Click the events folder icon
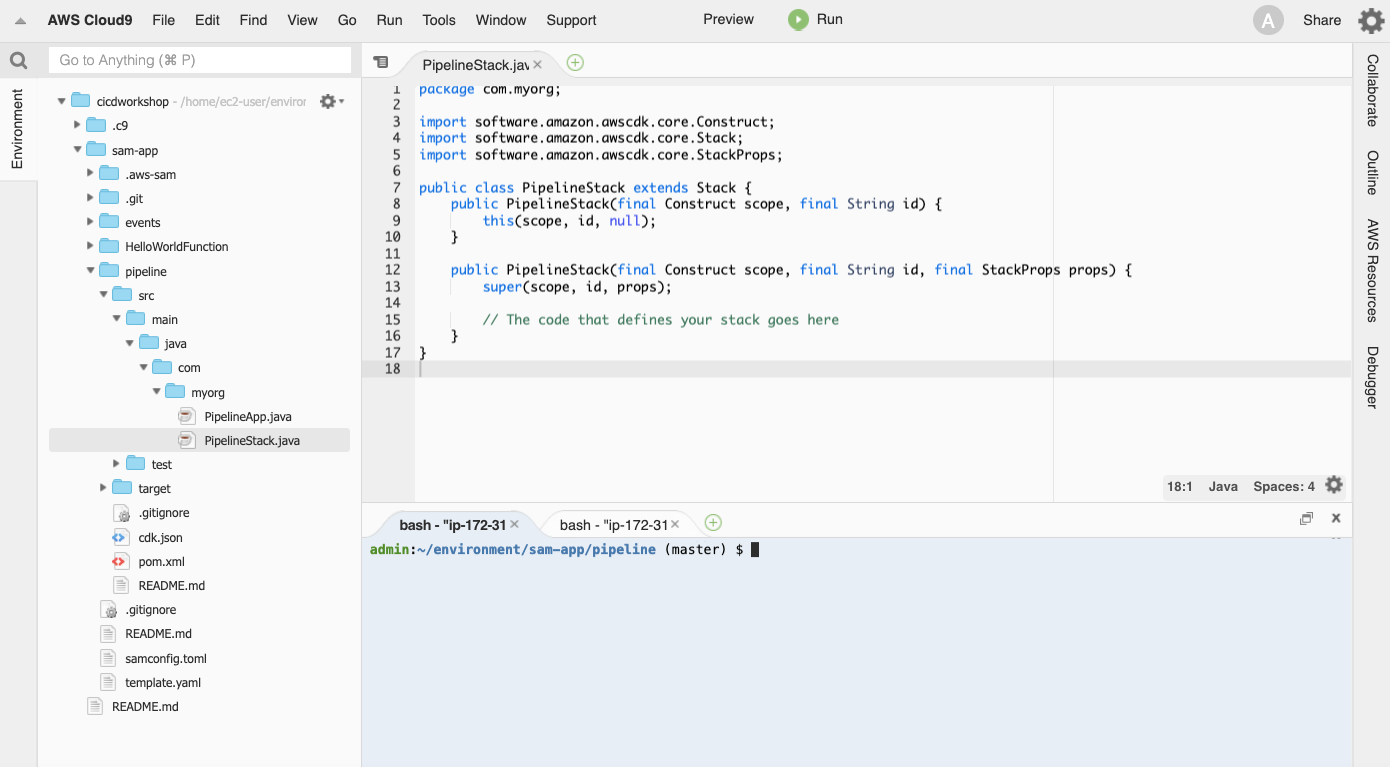 [109, 222]
